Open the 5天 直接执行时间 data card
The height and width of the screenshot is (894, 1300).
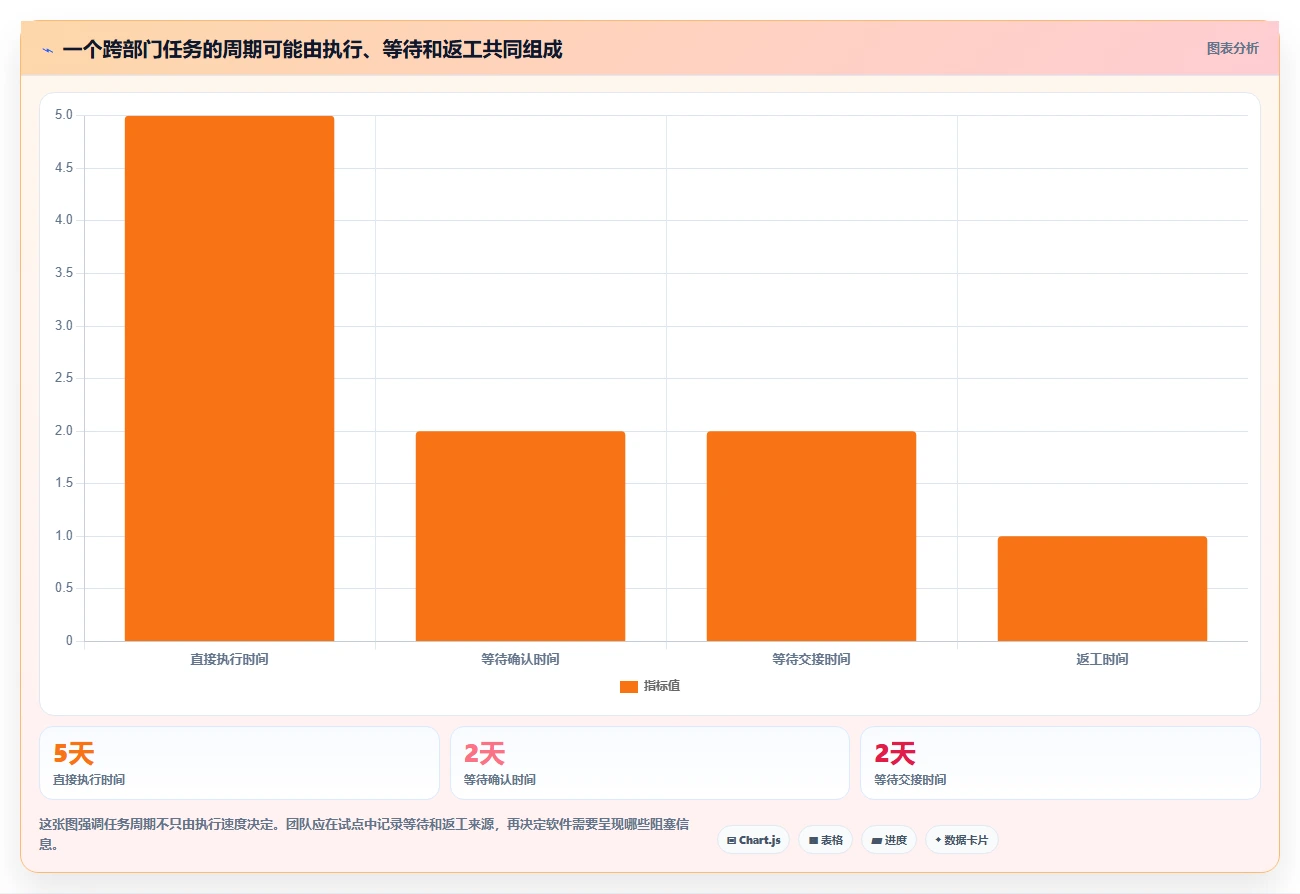[239, 763]
